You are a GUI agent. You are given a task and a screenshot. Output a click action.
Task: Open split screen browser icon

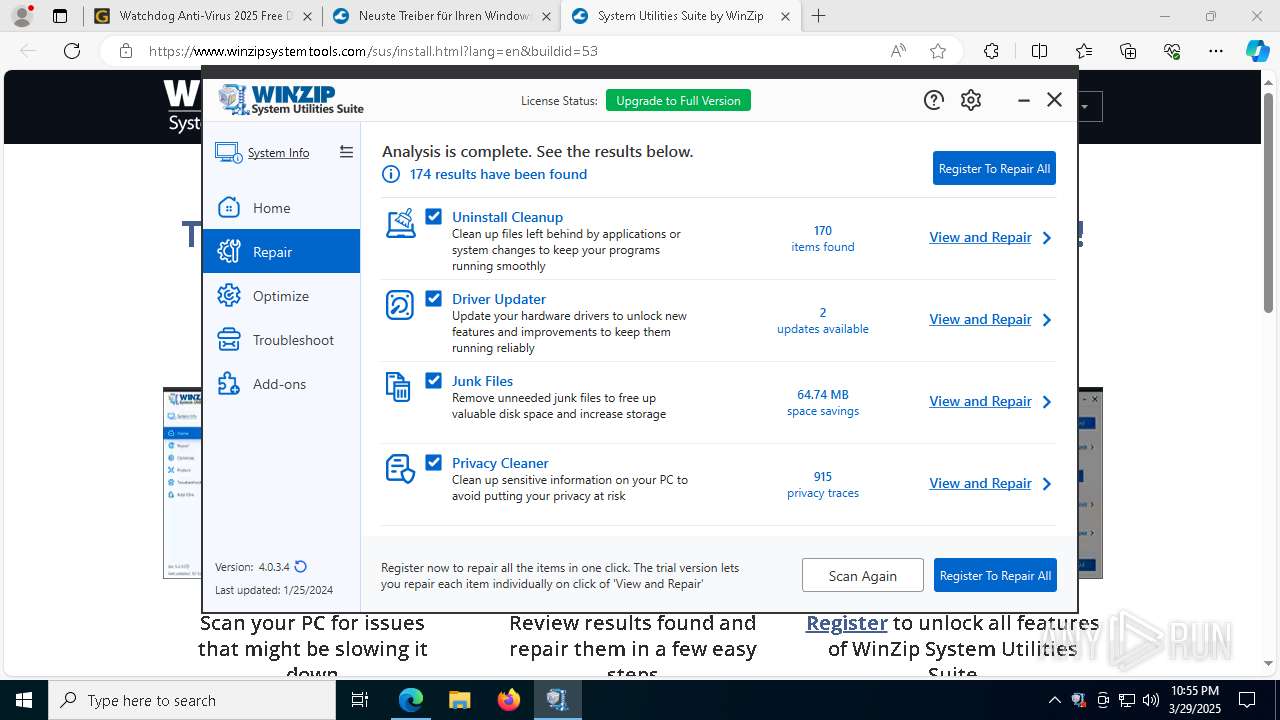point(1039,51)
